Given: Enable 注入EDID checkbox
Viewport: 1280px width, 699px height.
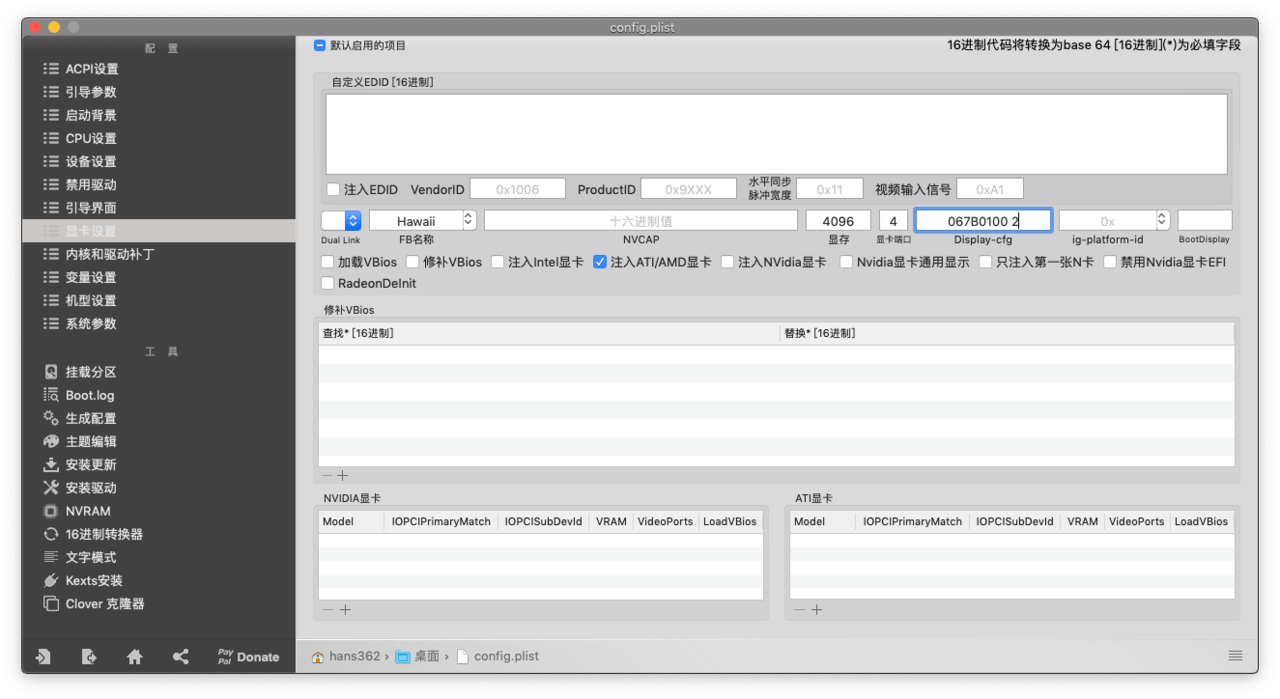Looking at the screenshot, I should [333, 189].
